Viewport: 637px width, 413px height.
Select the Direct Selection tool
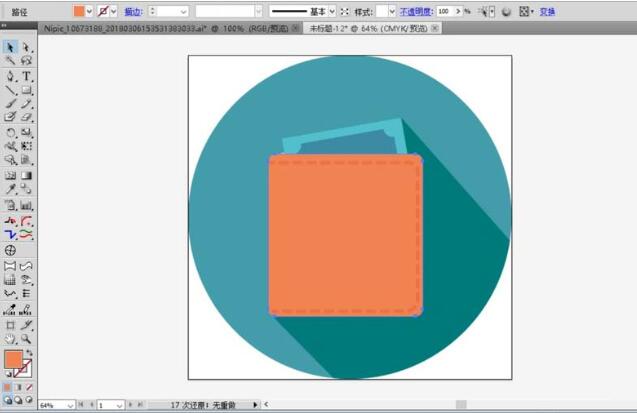(x=26, y=47)
